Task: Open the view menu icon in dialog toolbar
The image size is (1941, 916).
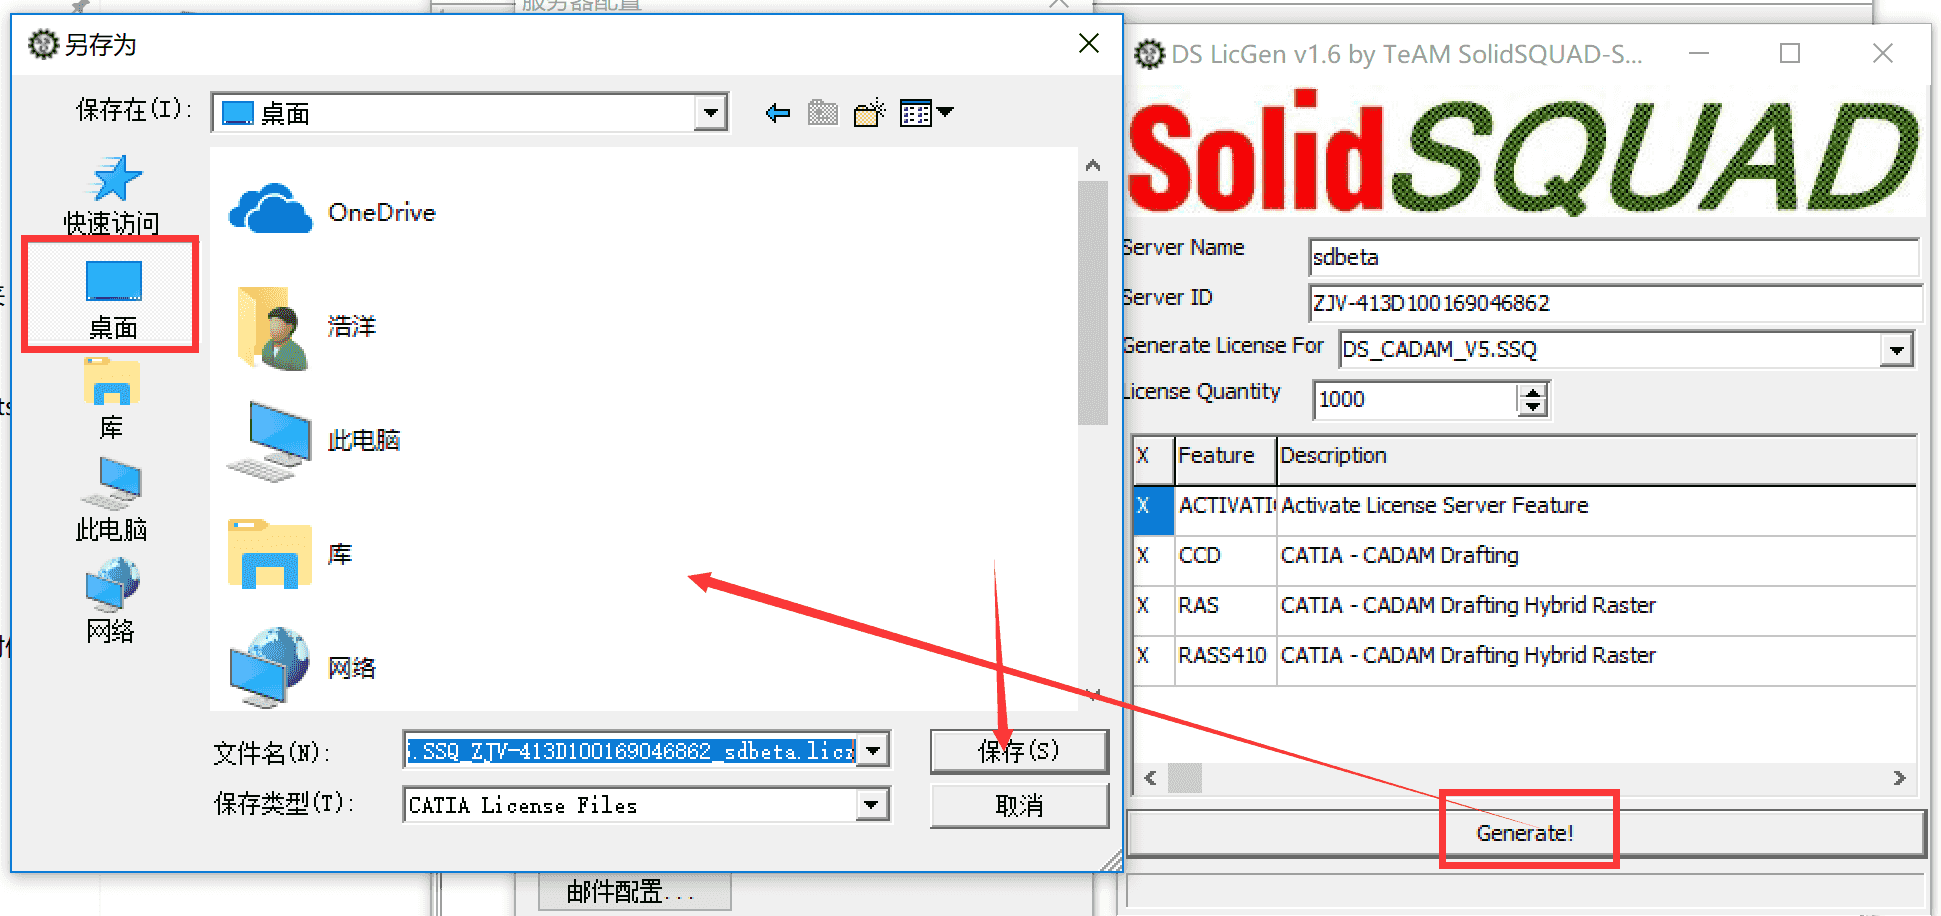Action: point(926,113)
